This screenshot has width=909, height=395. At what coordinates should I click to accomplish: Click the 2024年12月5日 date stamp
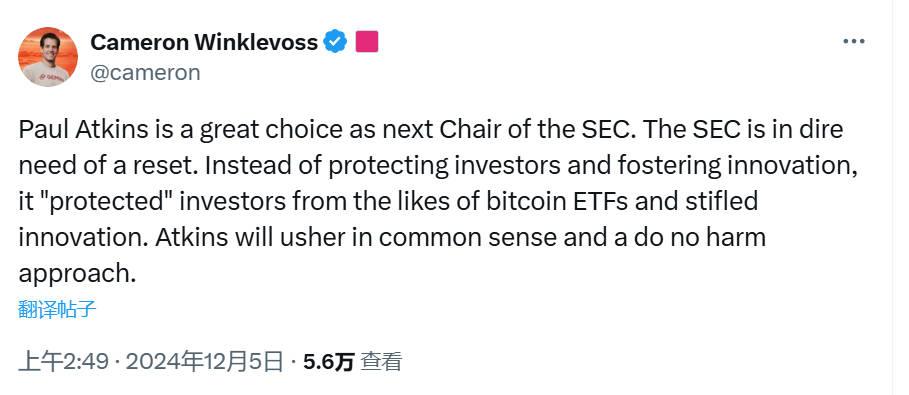pyautogui.click(x=205, y=363)
